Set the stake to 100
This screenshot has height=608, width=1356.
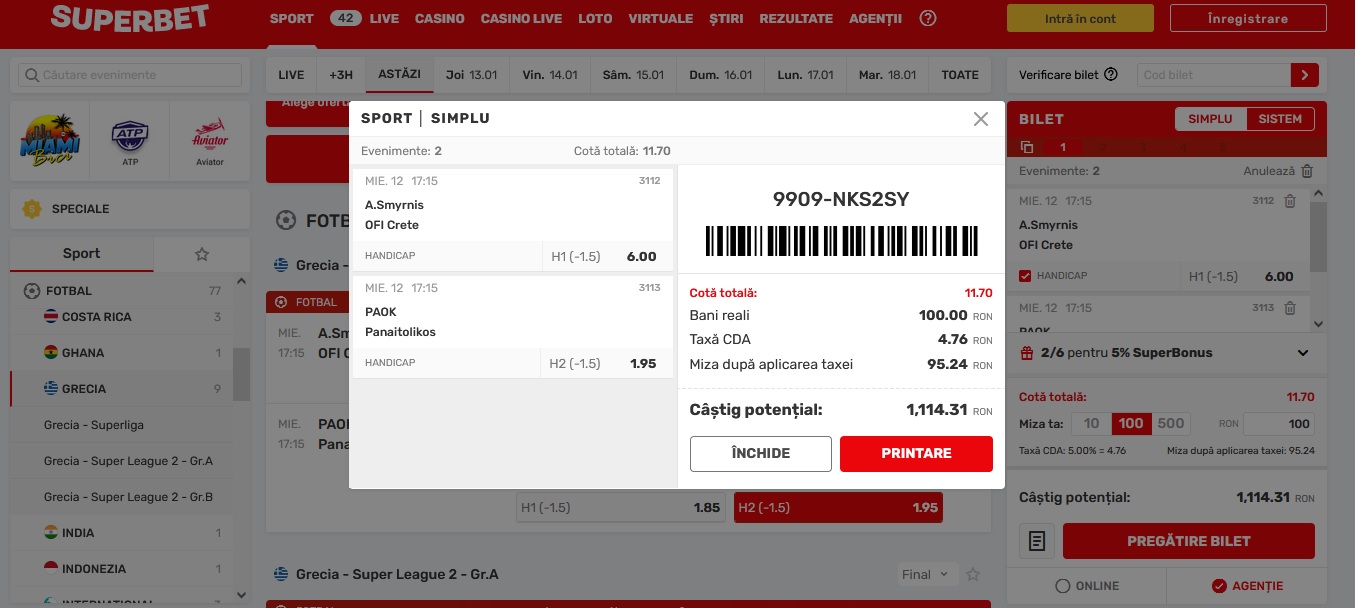(x=1131, y=424)
